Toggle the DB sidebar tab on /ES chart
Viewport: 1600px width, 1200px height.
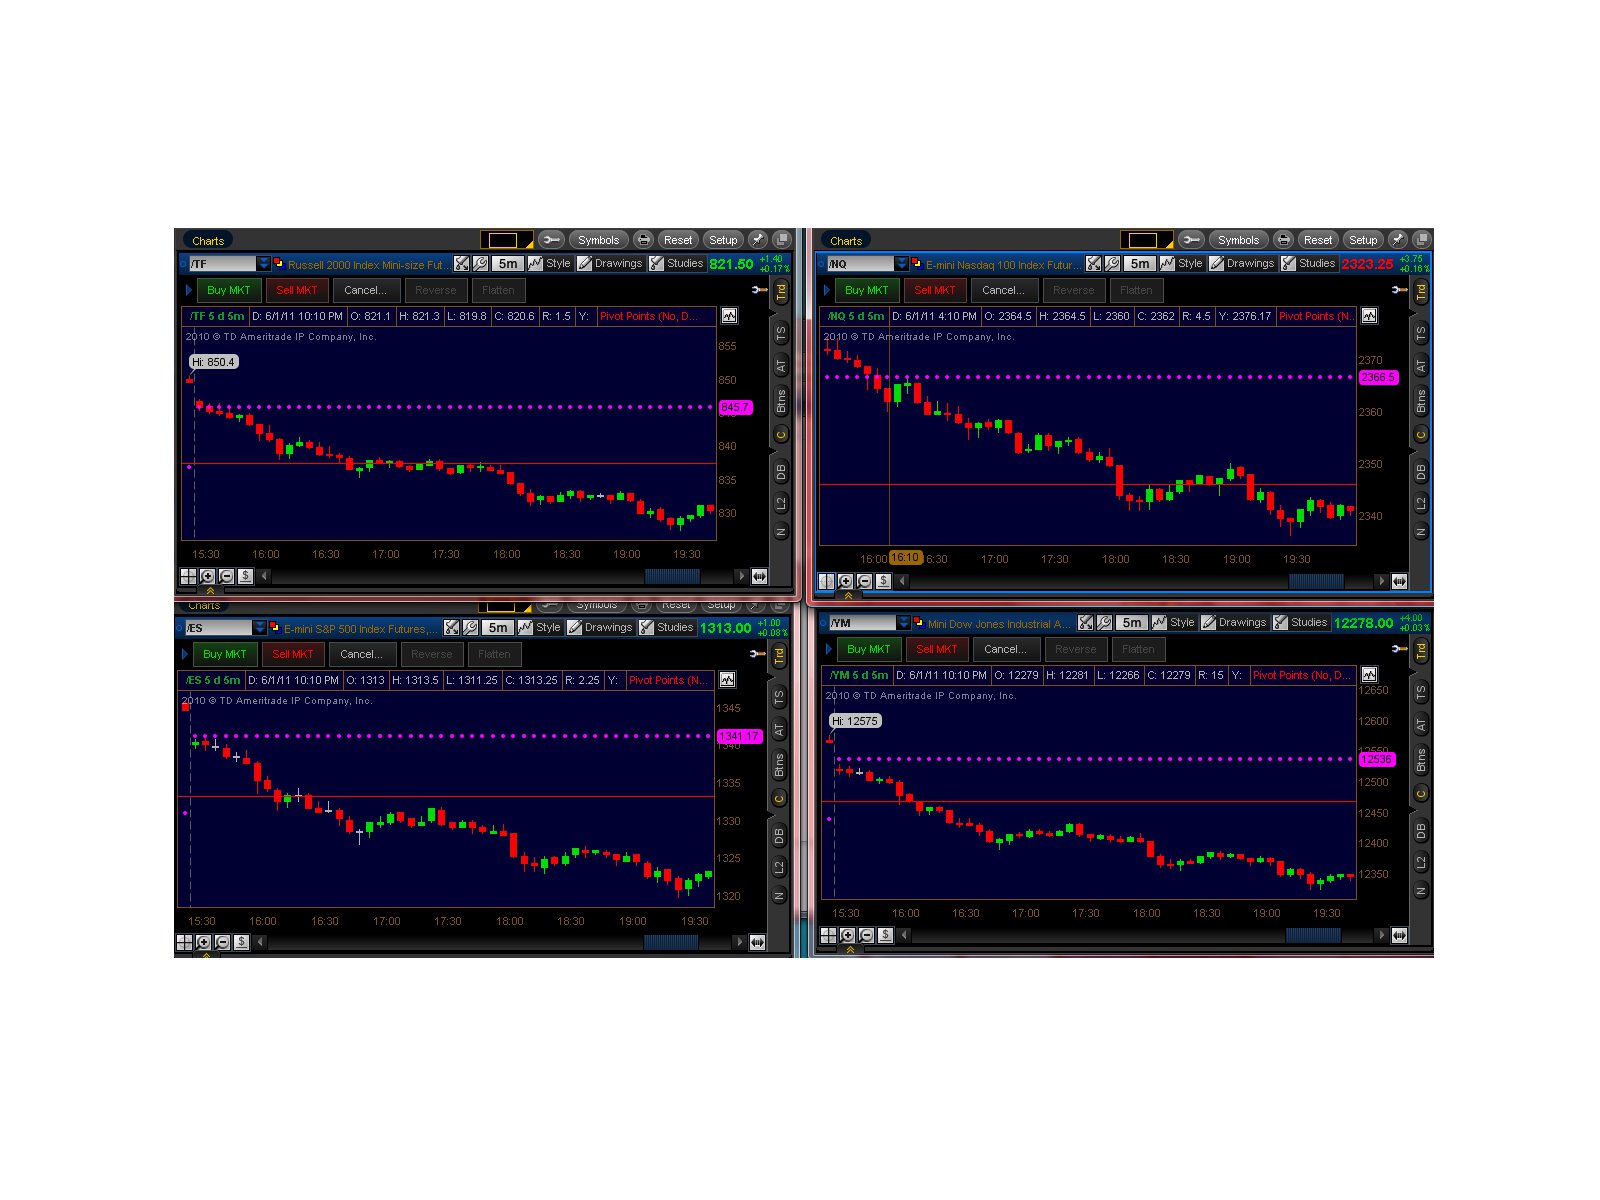(x=779, y=835)
